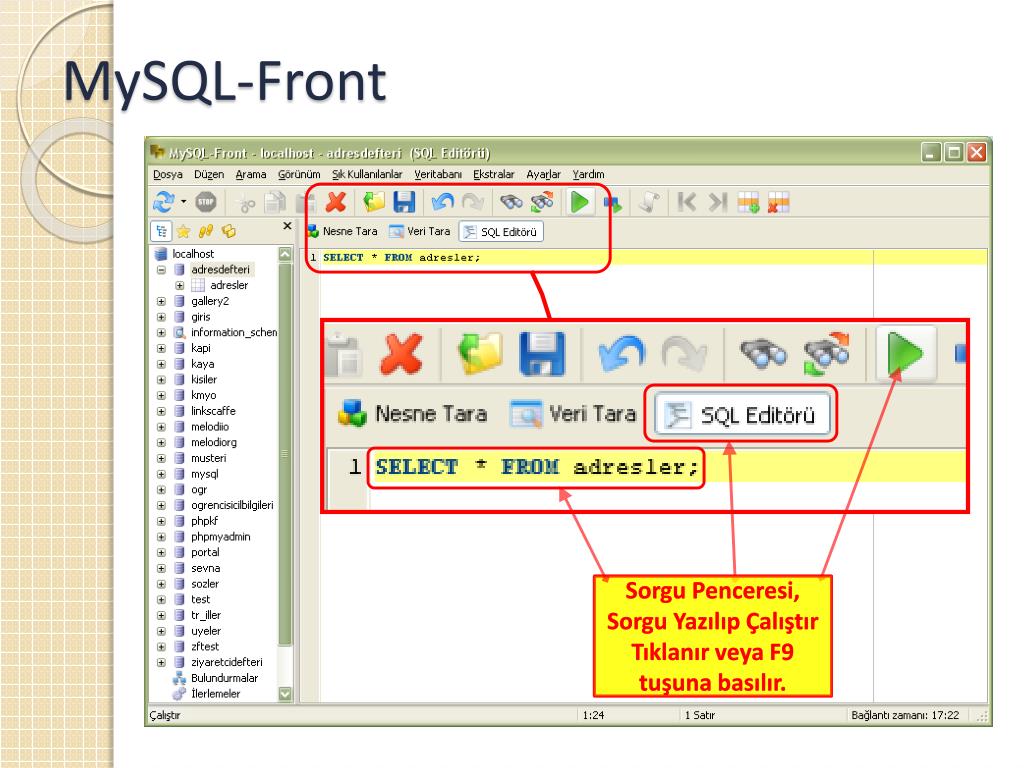
Task: Expand the phpmyadmin database node
Action: click(x=161, y=537)
